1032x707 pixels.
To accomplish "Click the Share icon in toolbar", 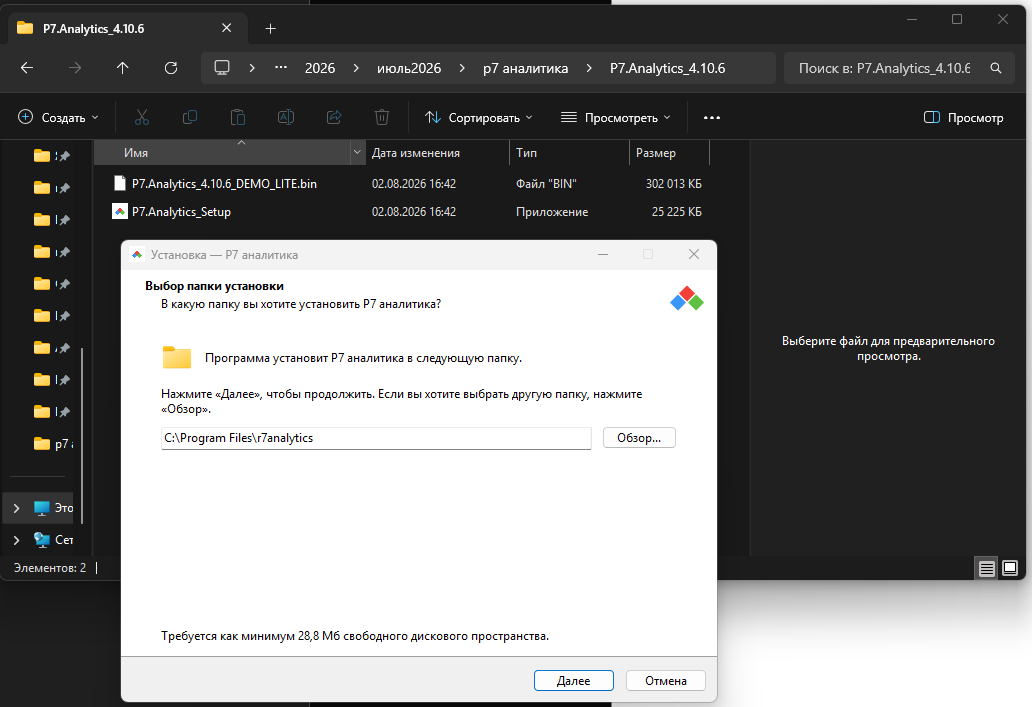I will [x=334, y=117].
